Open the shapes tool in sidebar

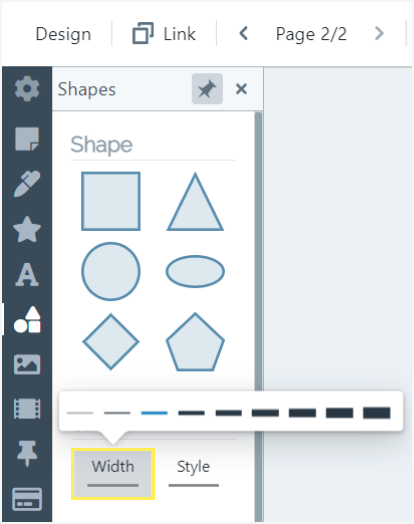pos(27,320)
